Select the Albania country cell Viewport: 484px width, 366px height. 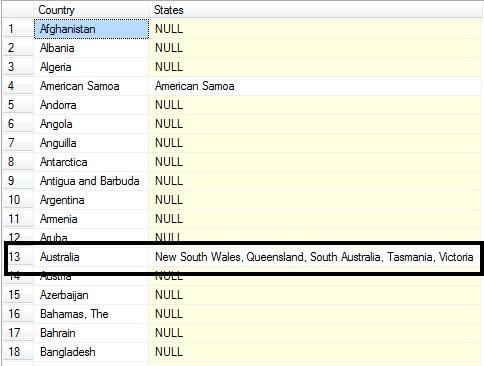pyautogui.click(x=91, y=48)
